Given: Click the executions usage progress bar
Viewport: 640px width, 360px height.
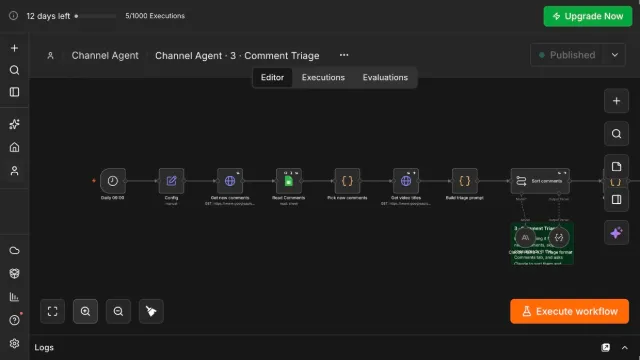Looking at the screenshot, I should (x=96, y=16).
